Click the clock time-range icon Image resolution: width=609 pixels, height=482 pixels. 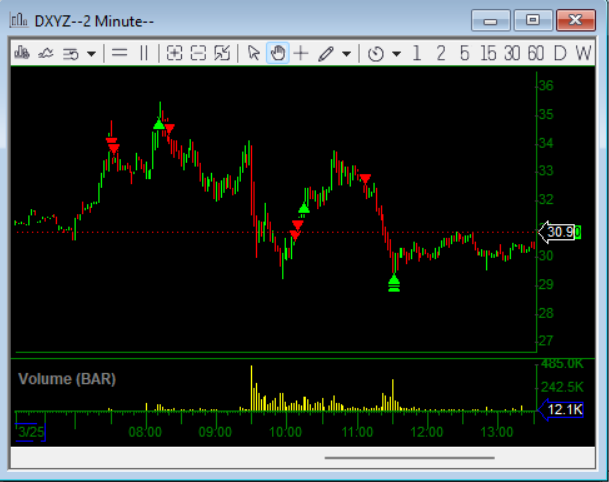point(376,54)
